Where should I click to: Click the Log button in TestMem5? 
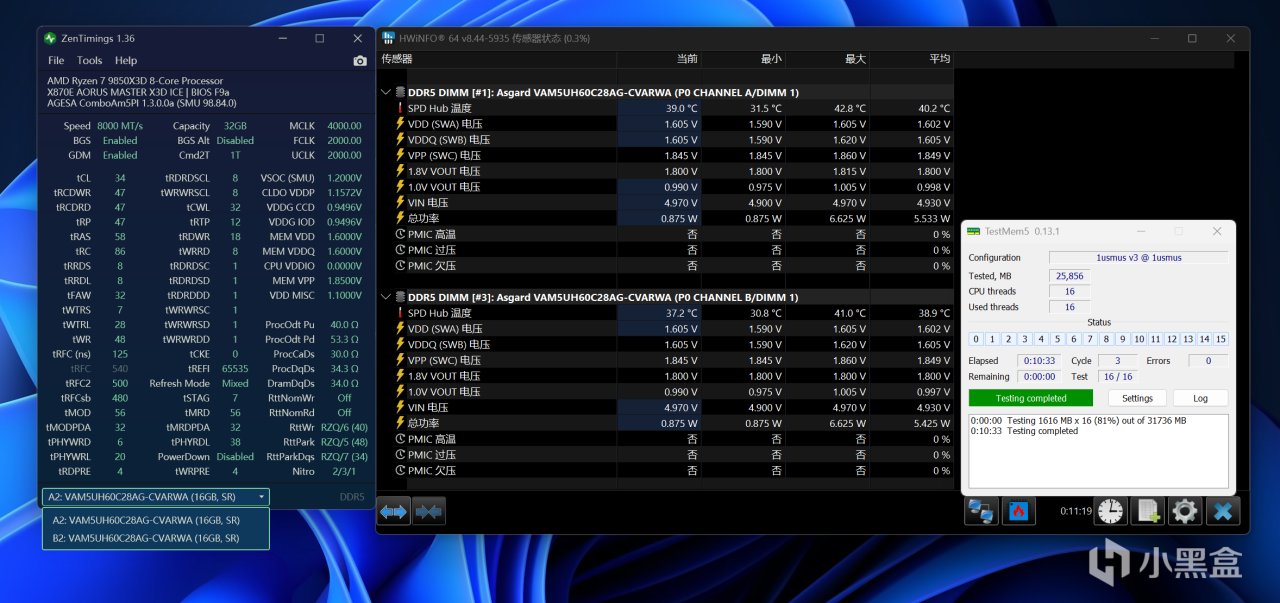(1200, 398)
